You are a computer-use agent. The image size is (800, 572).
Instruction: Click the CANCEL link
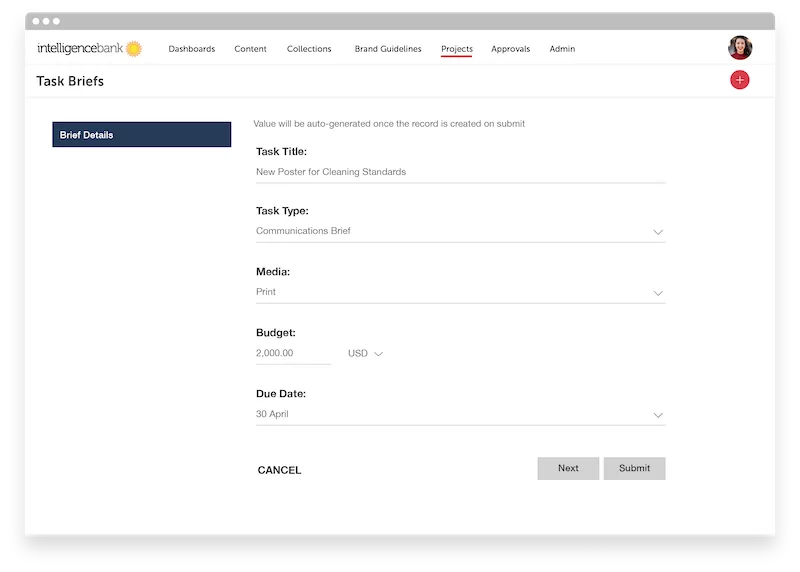(x=280, y=470)
